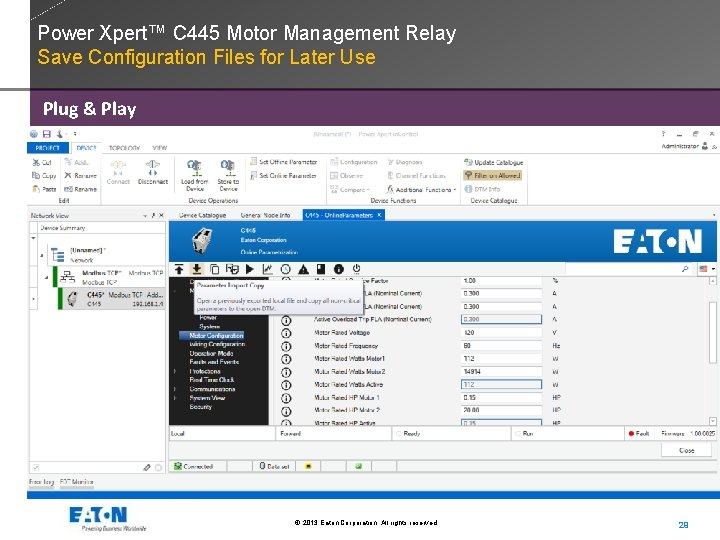
Task: Click the black info circle toolbar icon
Action: pos(339,269)
